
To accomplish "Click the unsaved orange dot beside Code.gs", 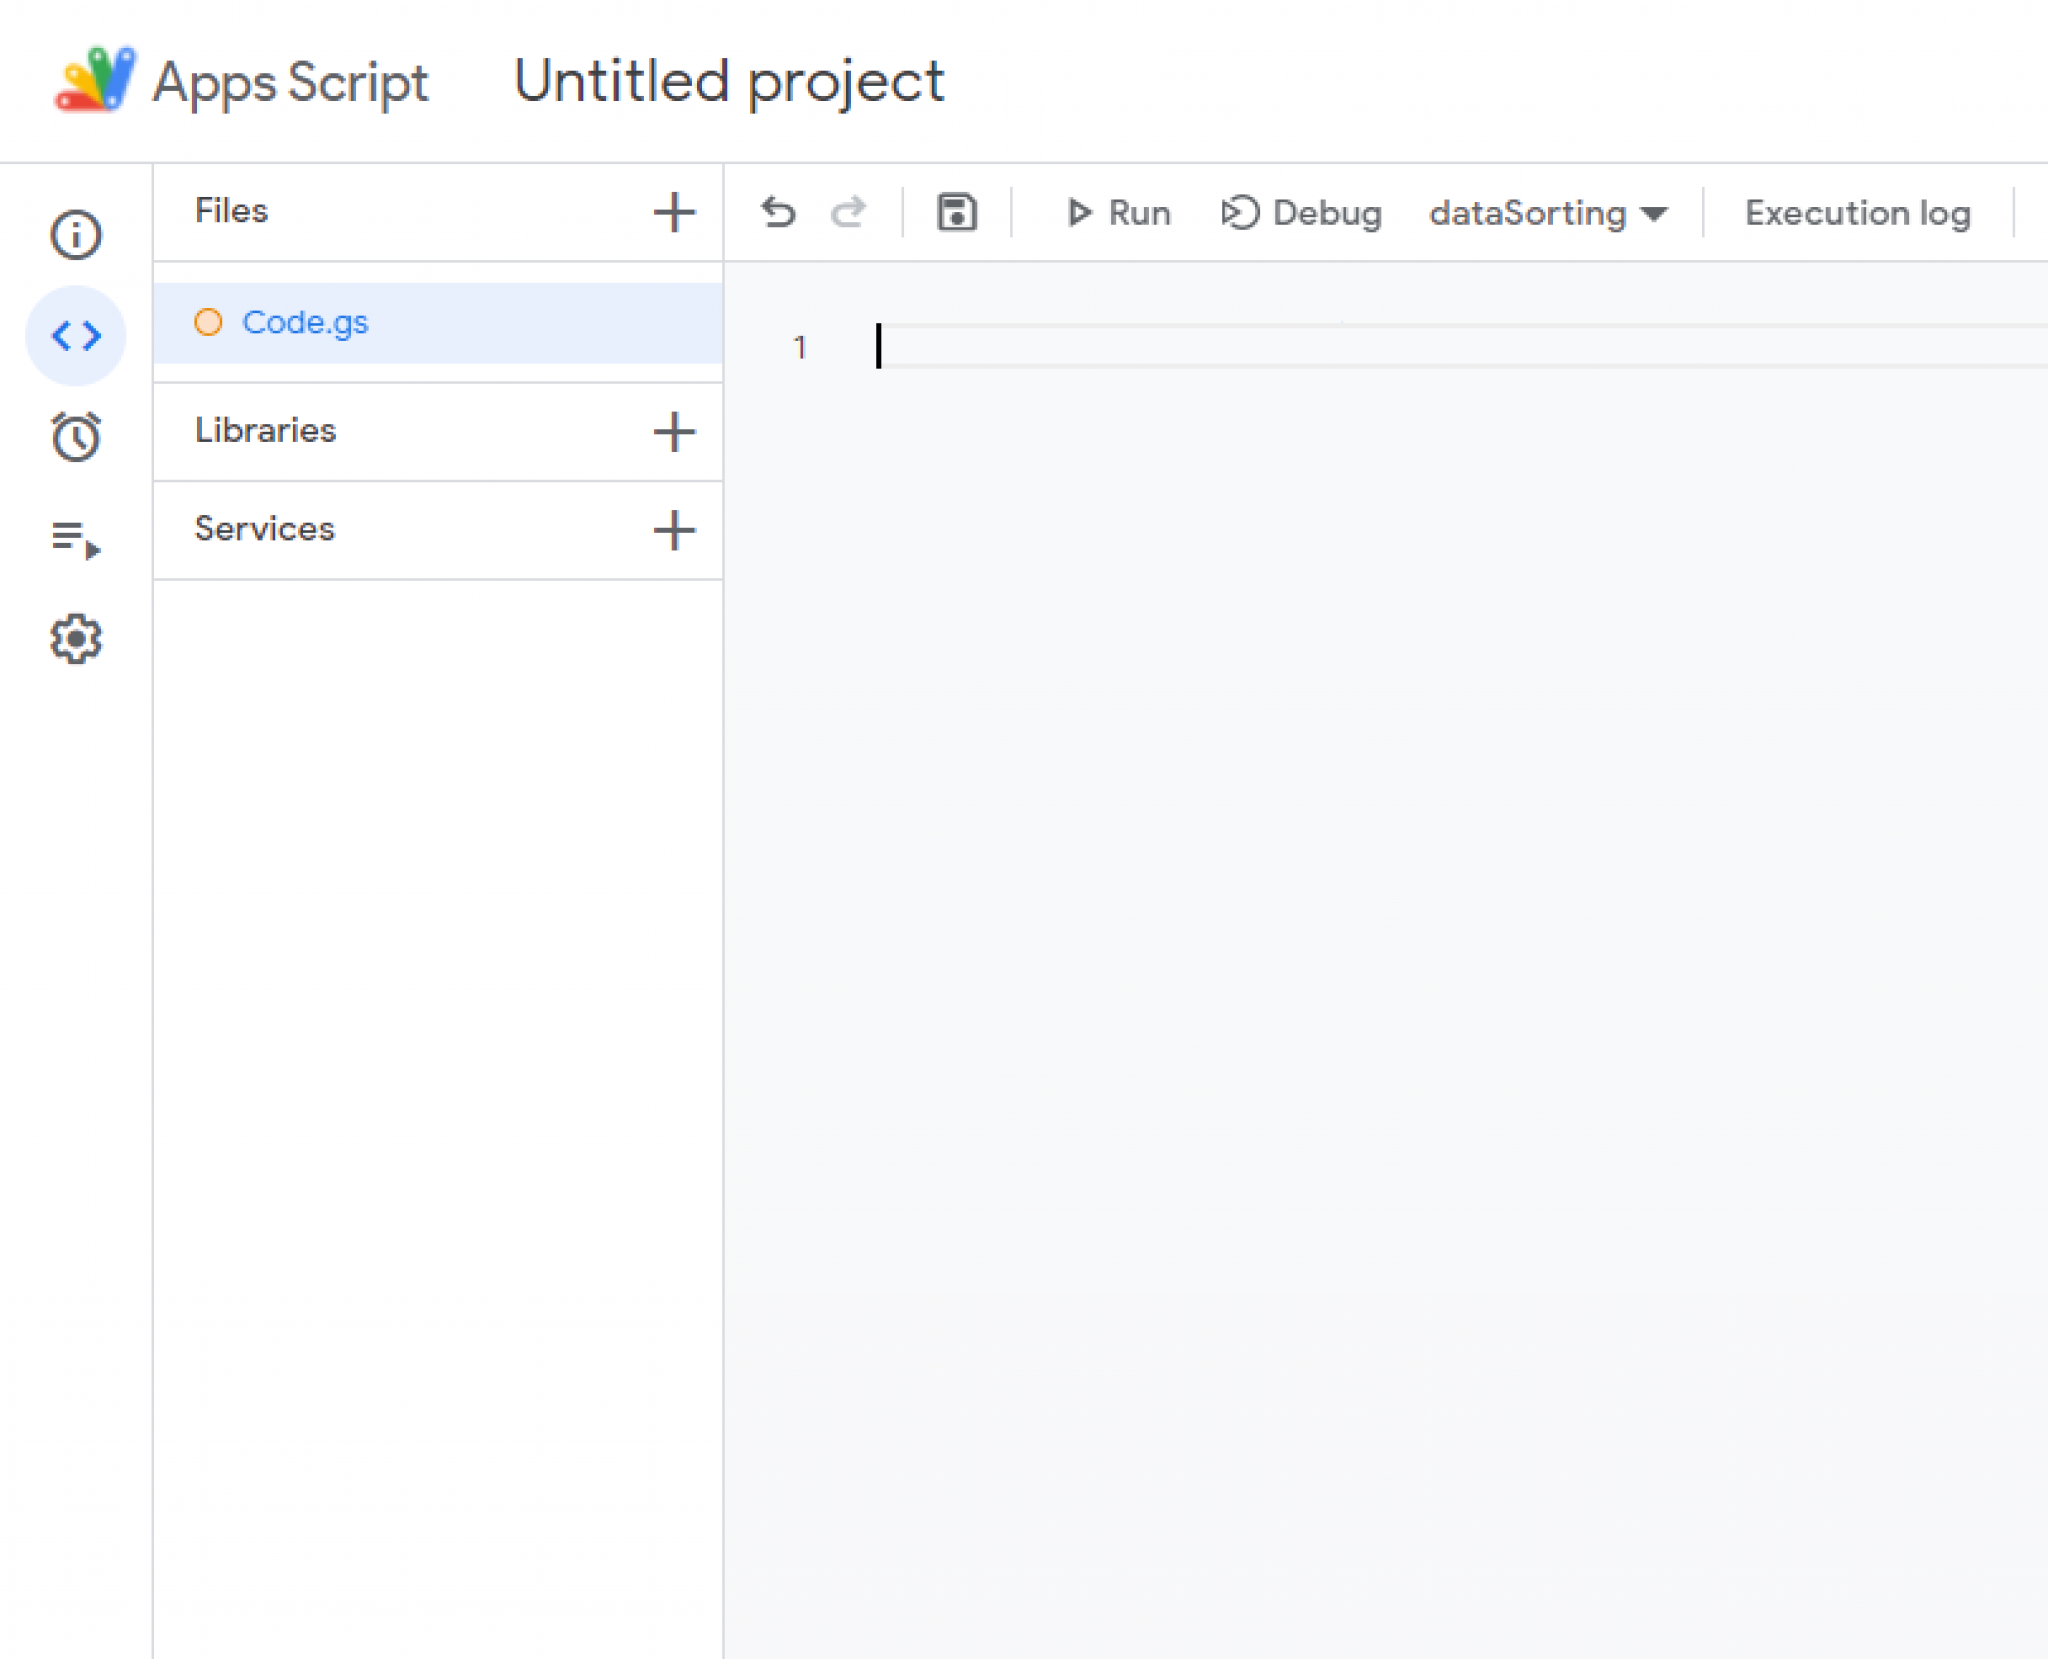I will point(208,322).
